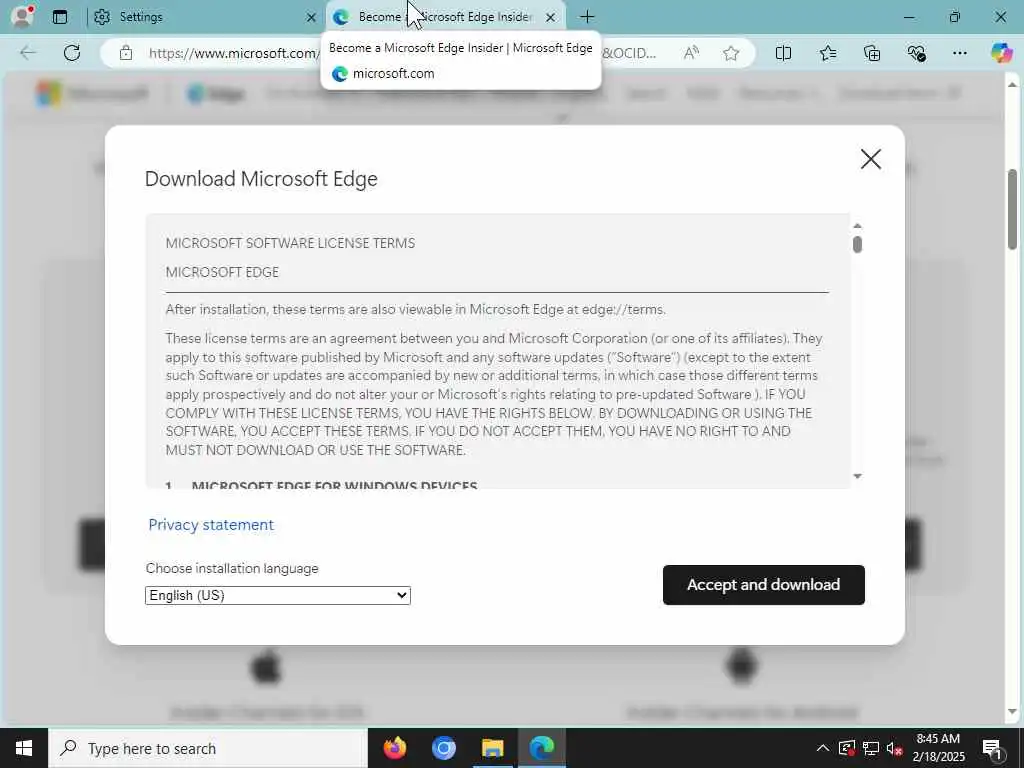Click the MICROSOFT EDGE heading text
1024x768 pixels.
pyautogui.click(x=222, y=272)
